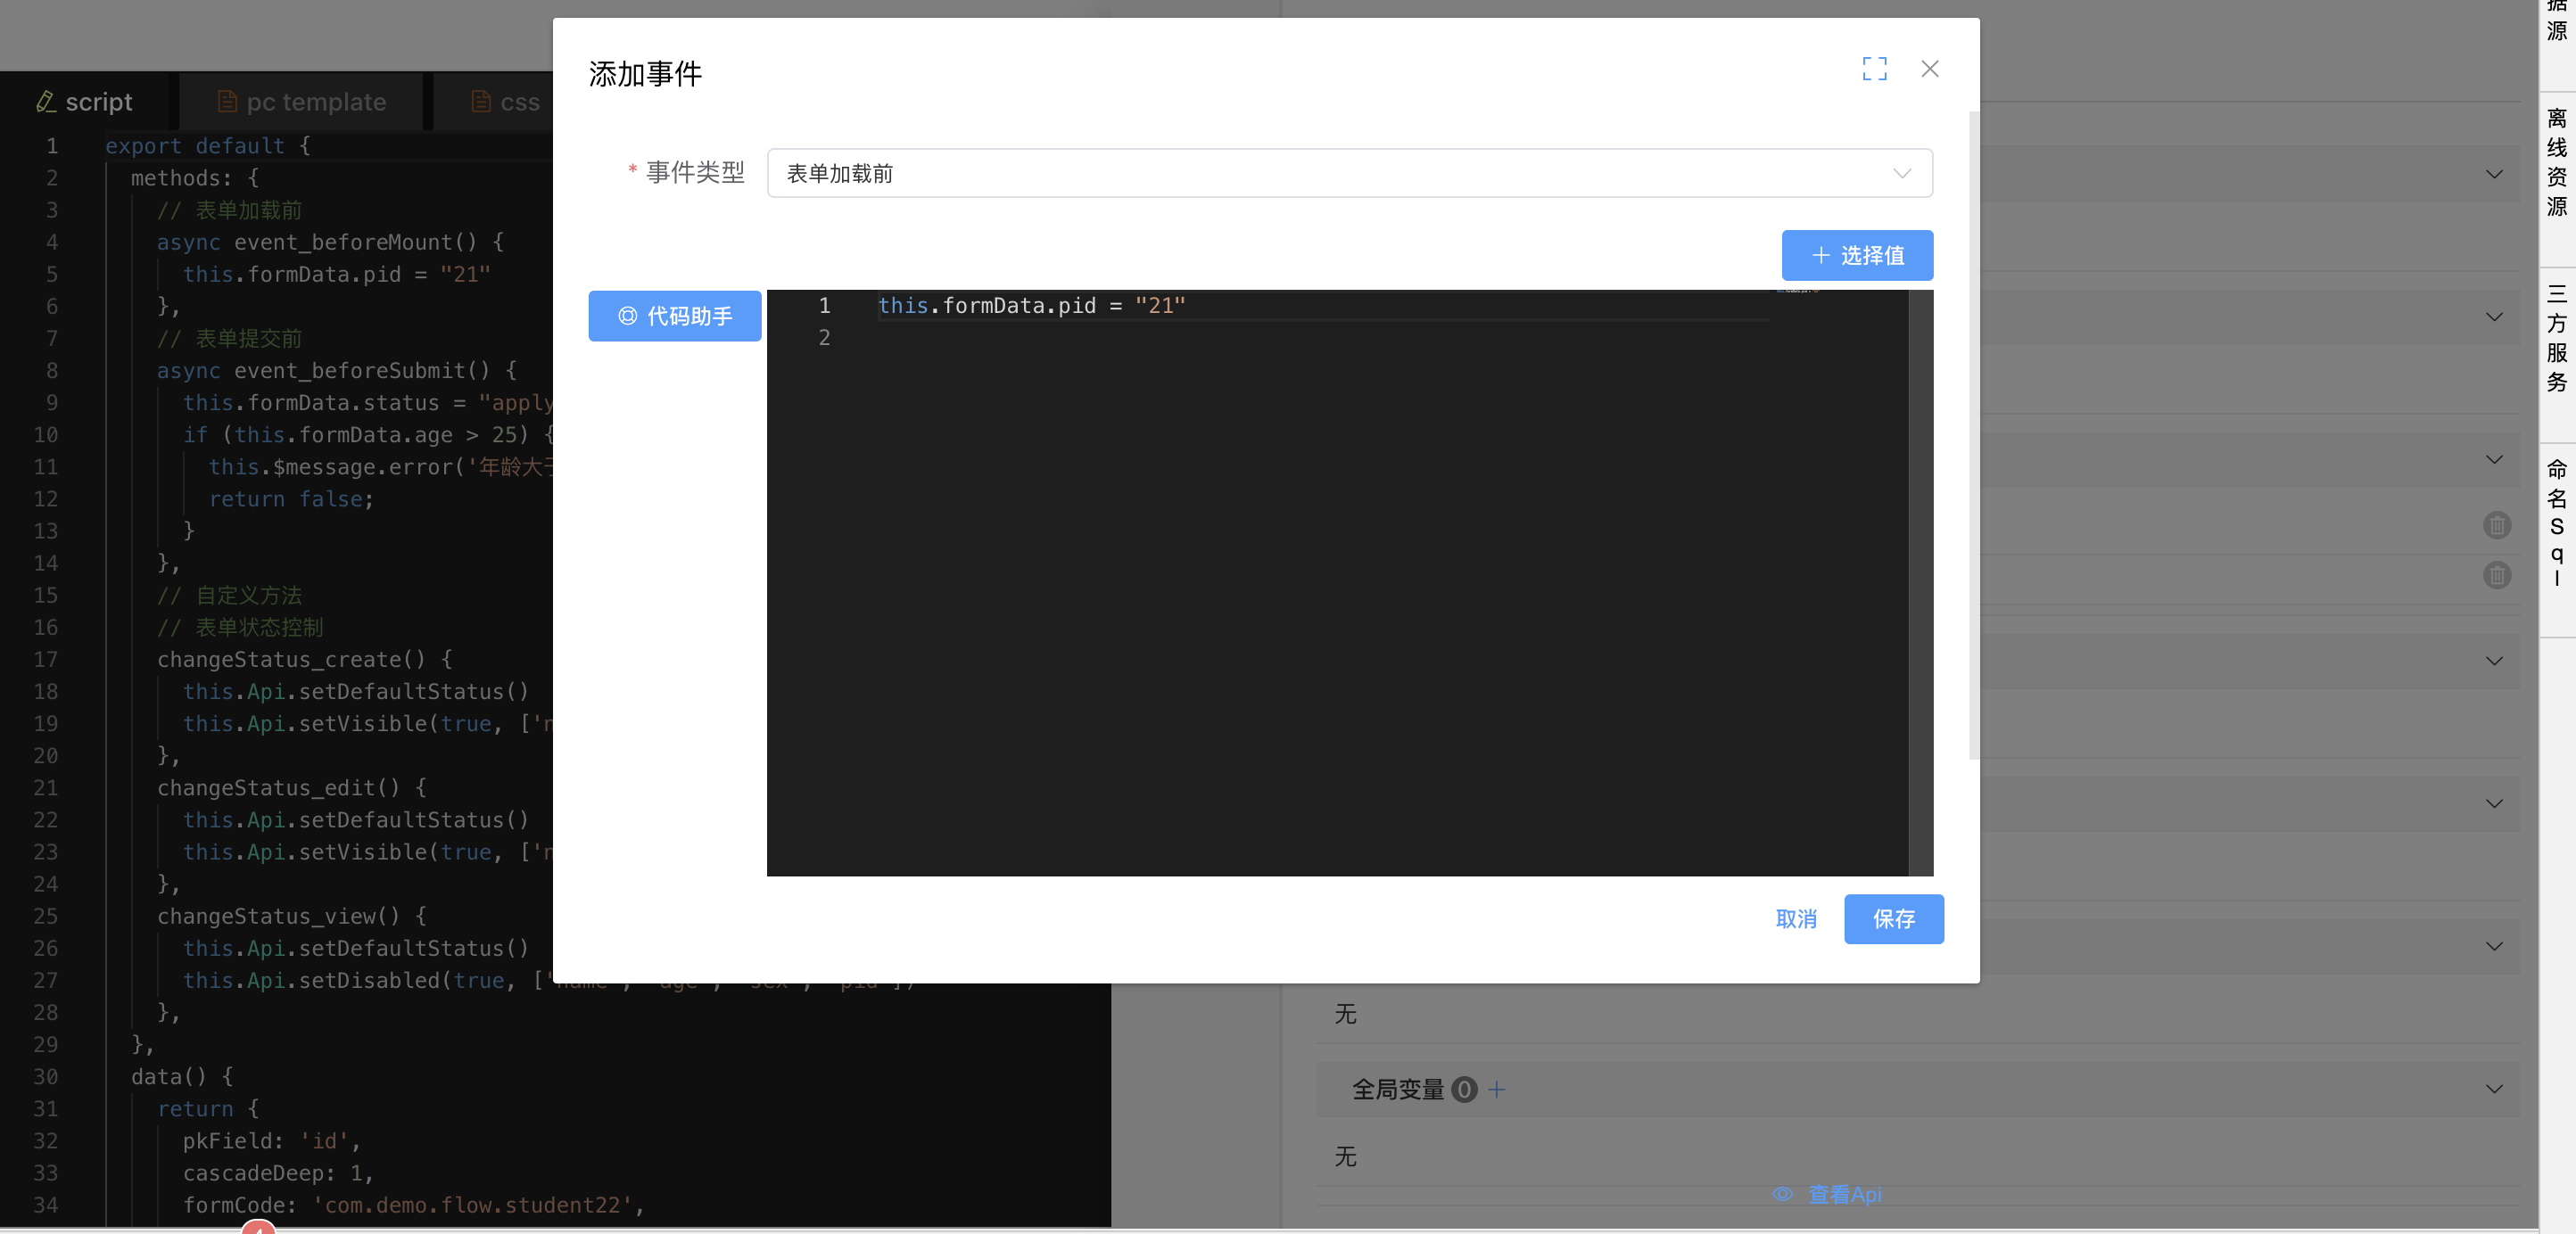Close the 添加事件 dialog
2576x1234 pixels.
pyautogui.click(x=1929, y=68)
